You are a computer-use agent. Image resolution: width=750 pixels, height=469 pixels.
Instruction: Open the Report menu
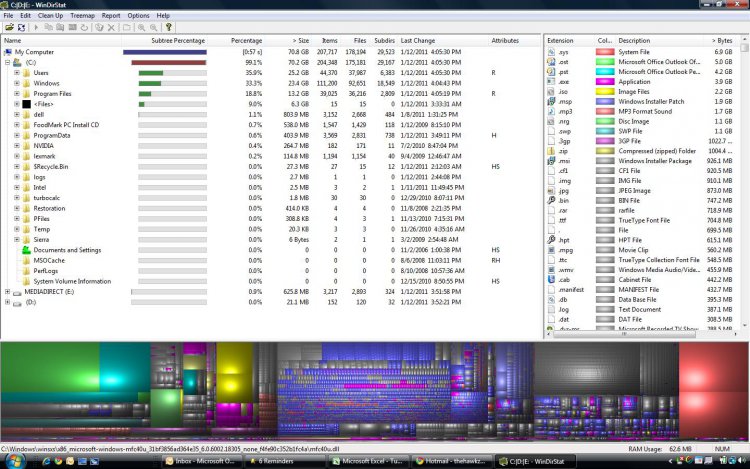[111, 16]
